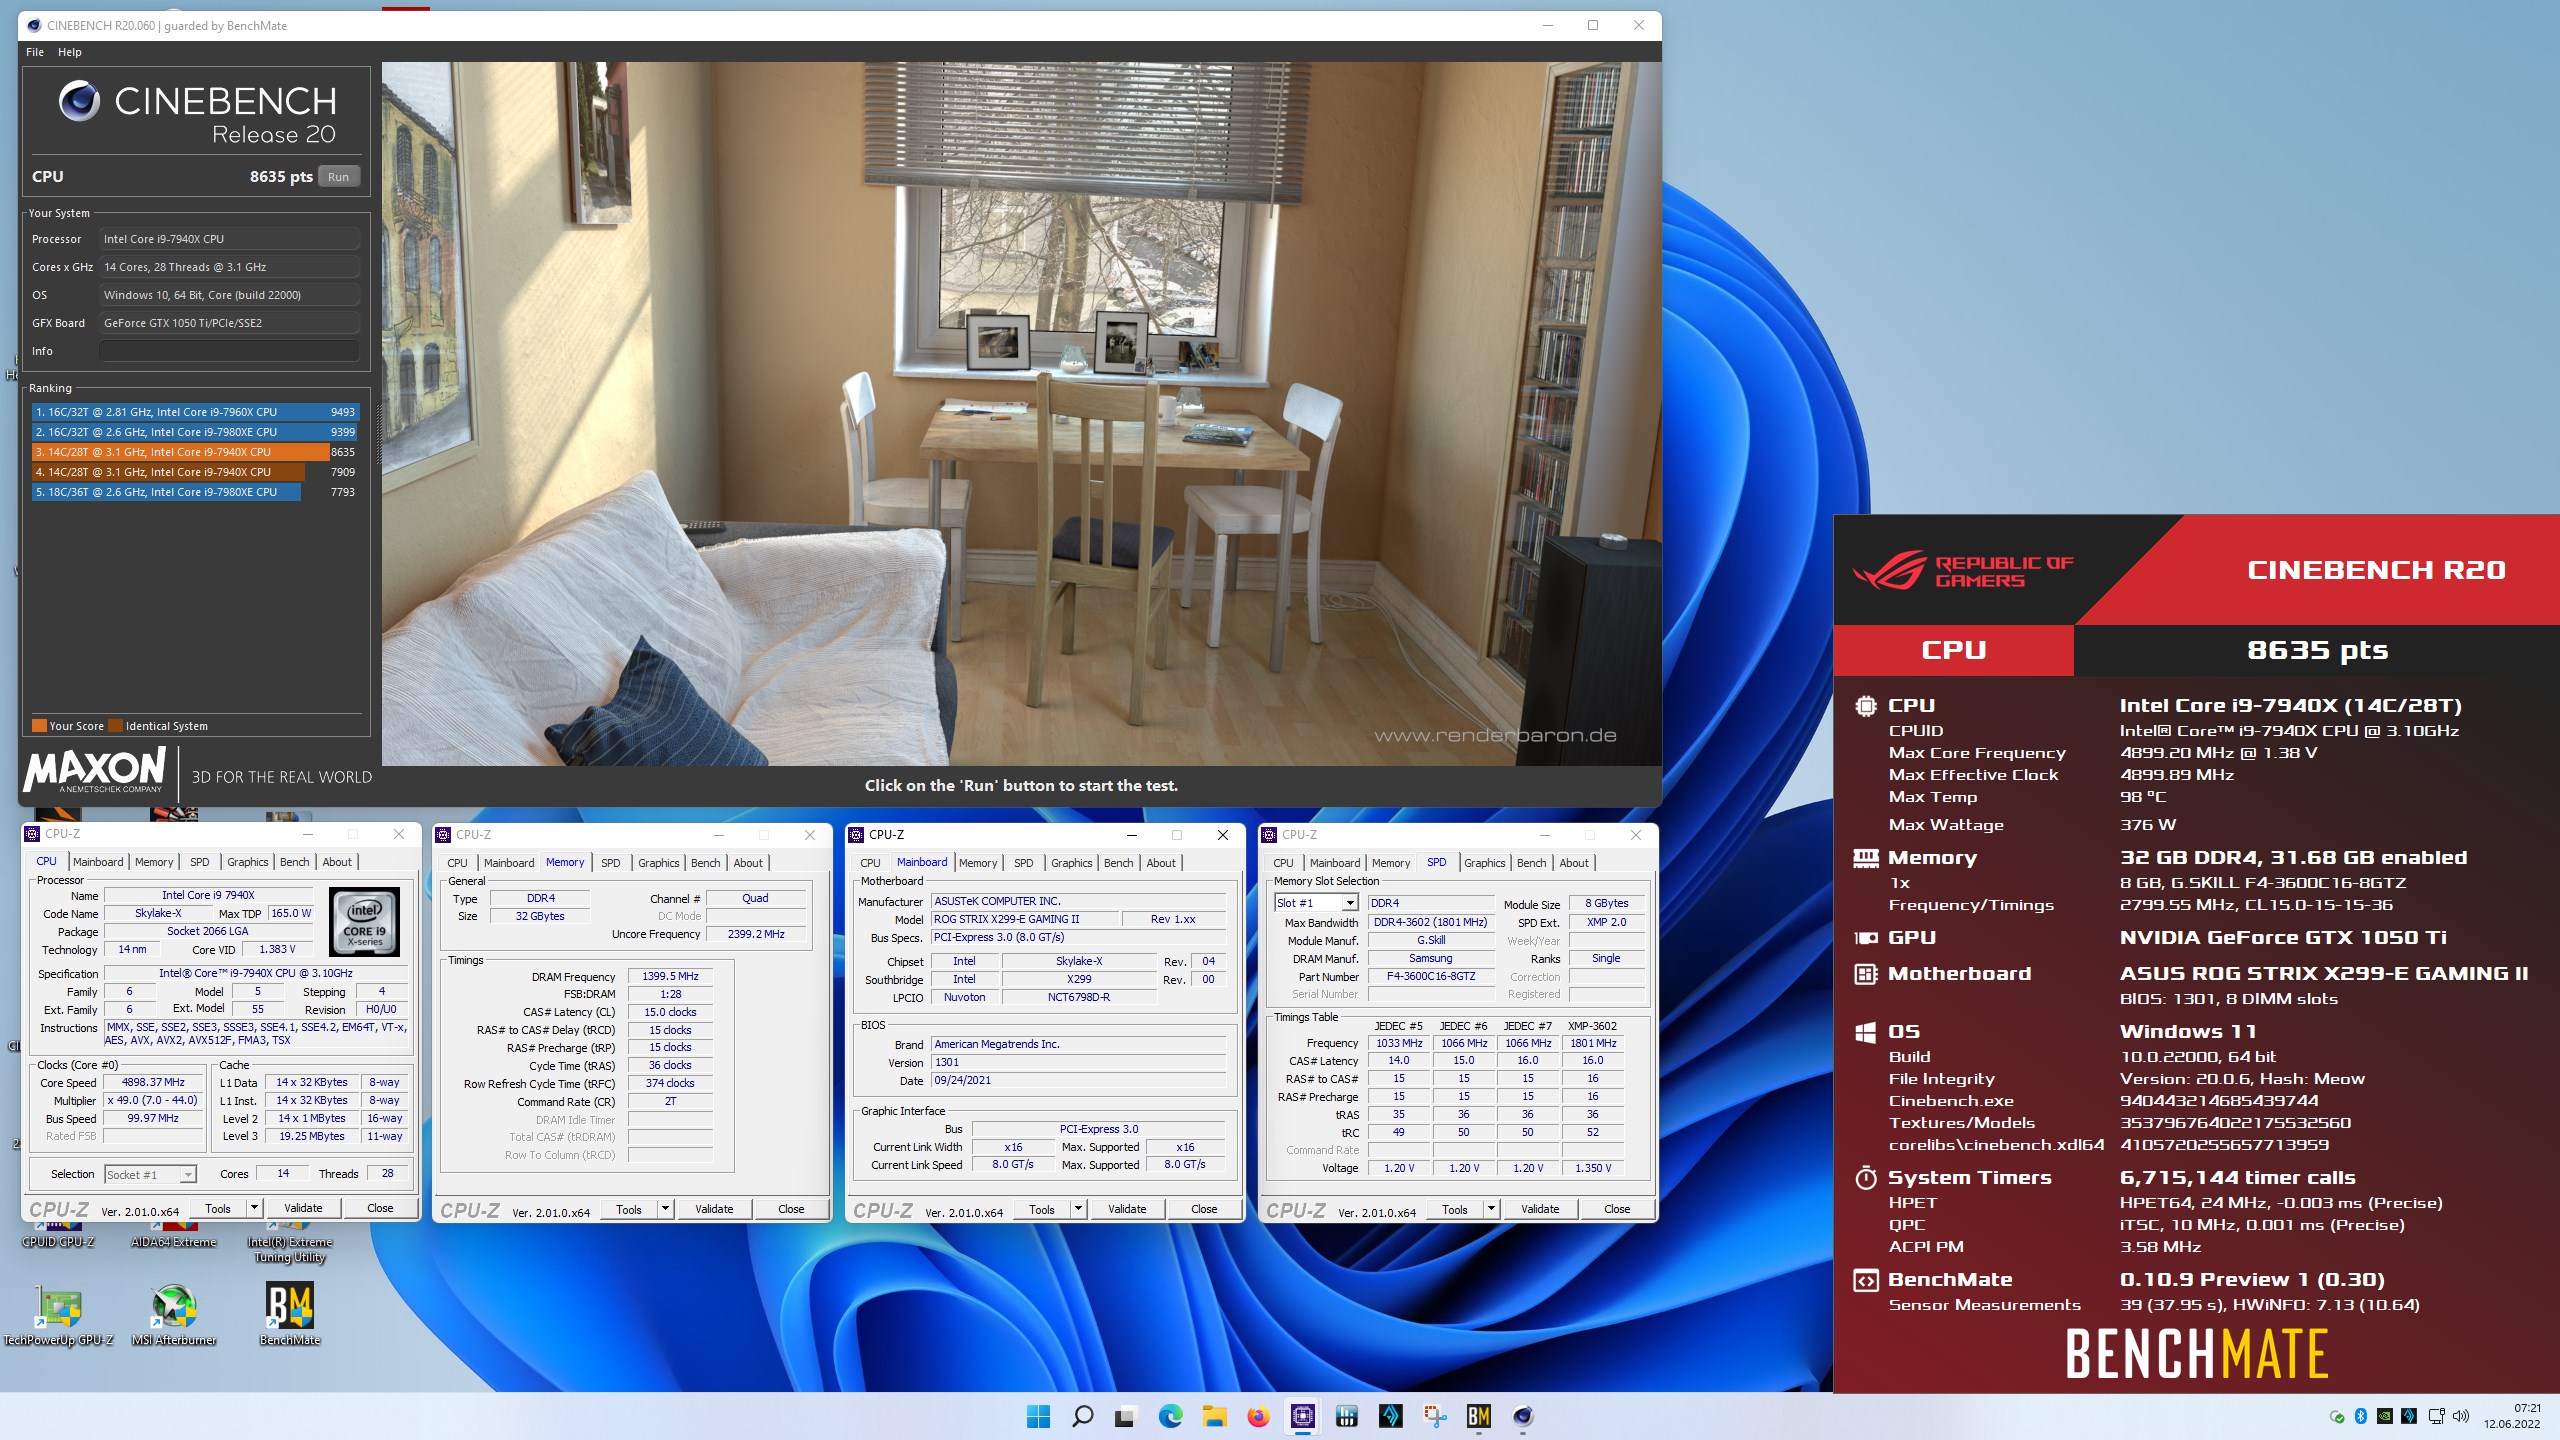This screenshot has height=1440, width=2560.
Task: Expand Tools dropdown in CPU-Z CPU window
Action: [254, 1208]
